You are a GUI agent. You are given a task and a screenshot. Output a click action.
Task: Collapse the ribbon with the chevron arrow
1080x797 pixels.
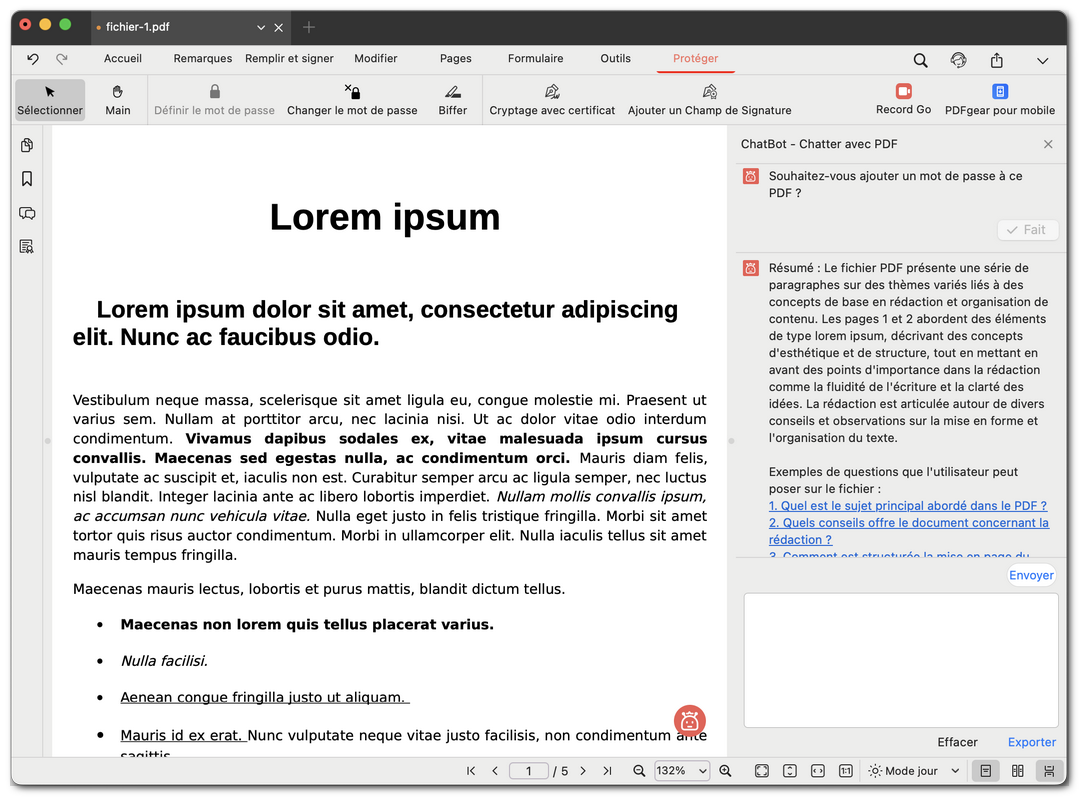[x=1043, y=60]
